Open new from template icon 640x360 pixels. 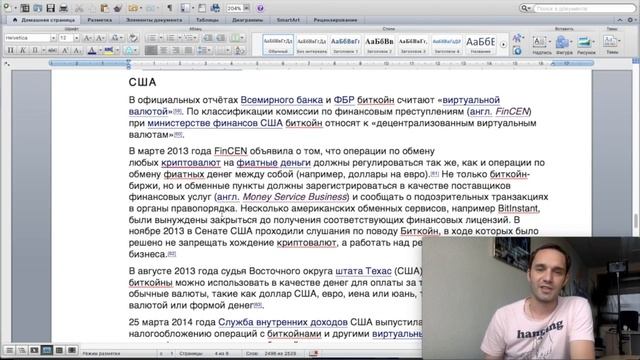(24, 8)
